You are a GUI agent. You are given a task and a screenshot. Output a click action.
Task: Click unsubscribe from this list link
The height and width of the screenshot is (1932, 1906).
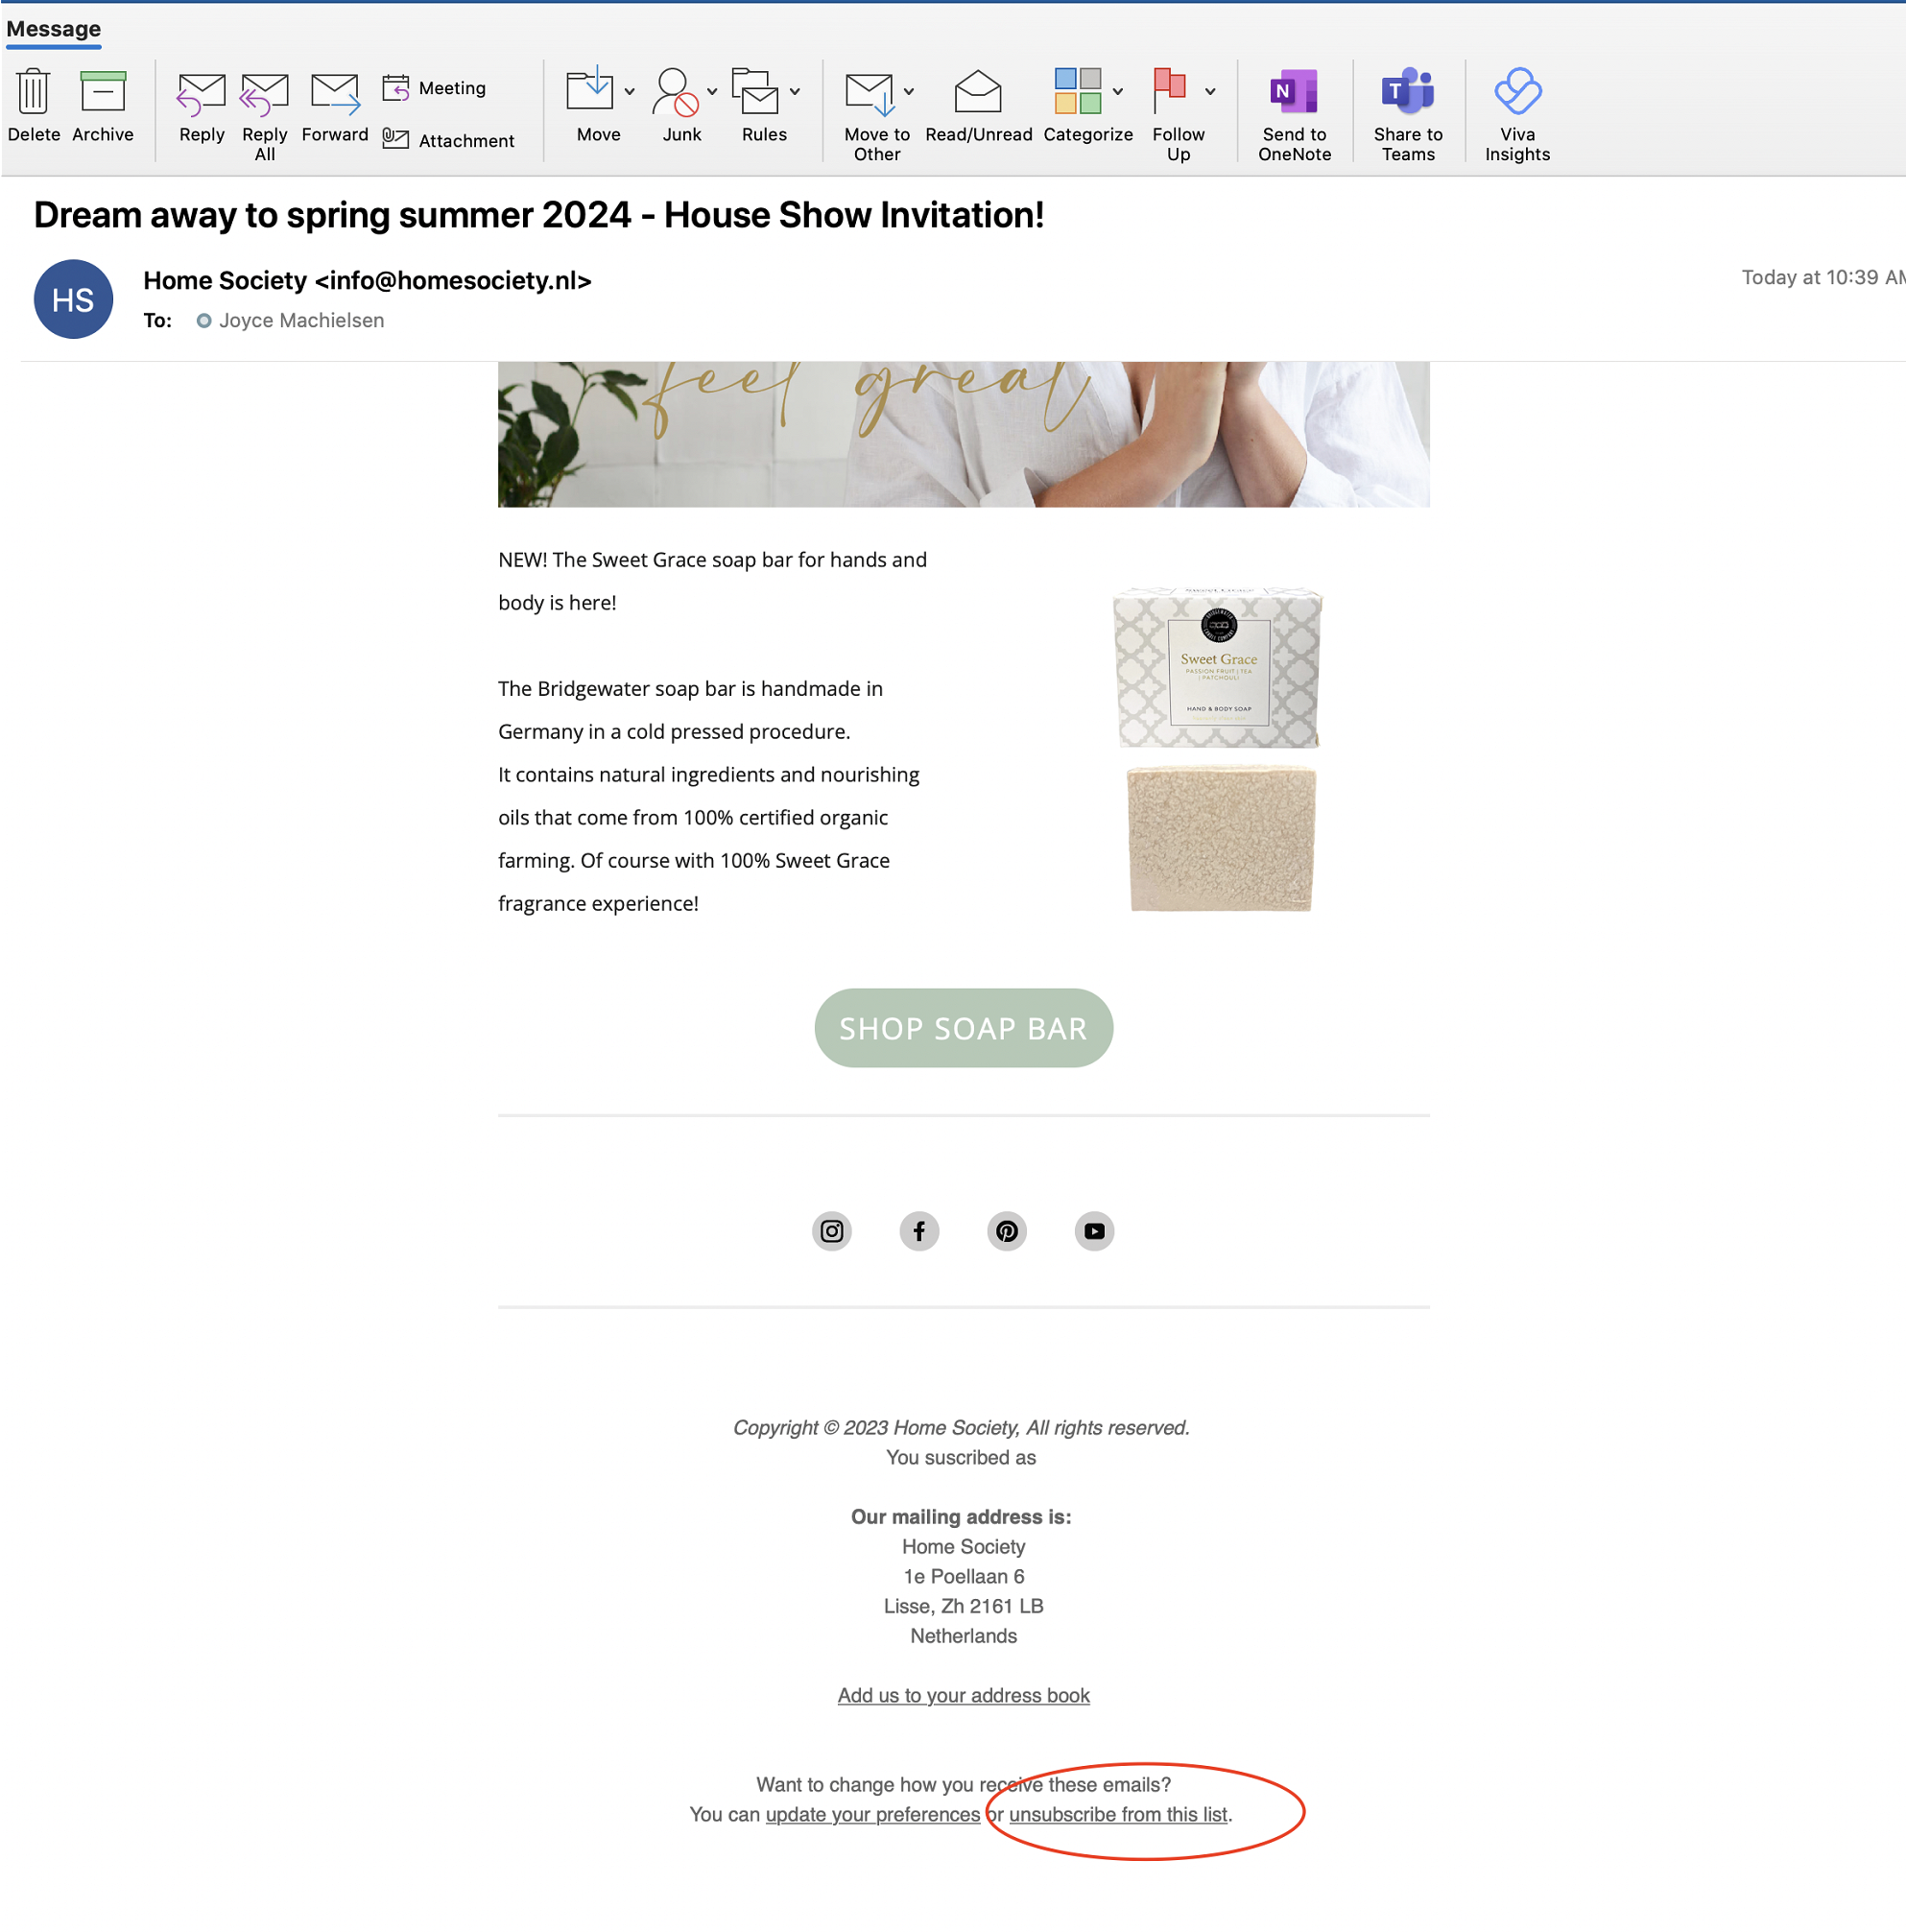coord(1117,1814)
